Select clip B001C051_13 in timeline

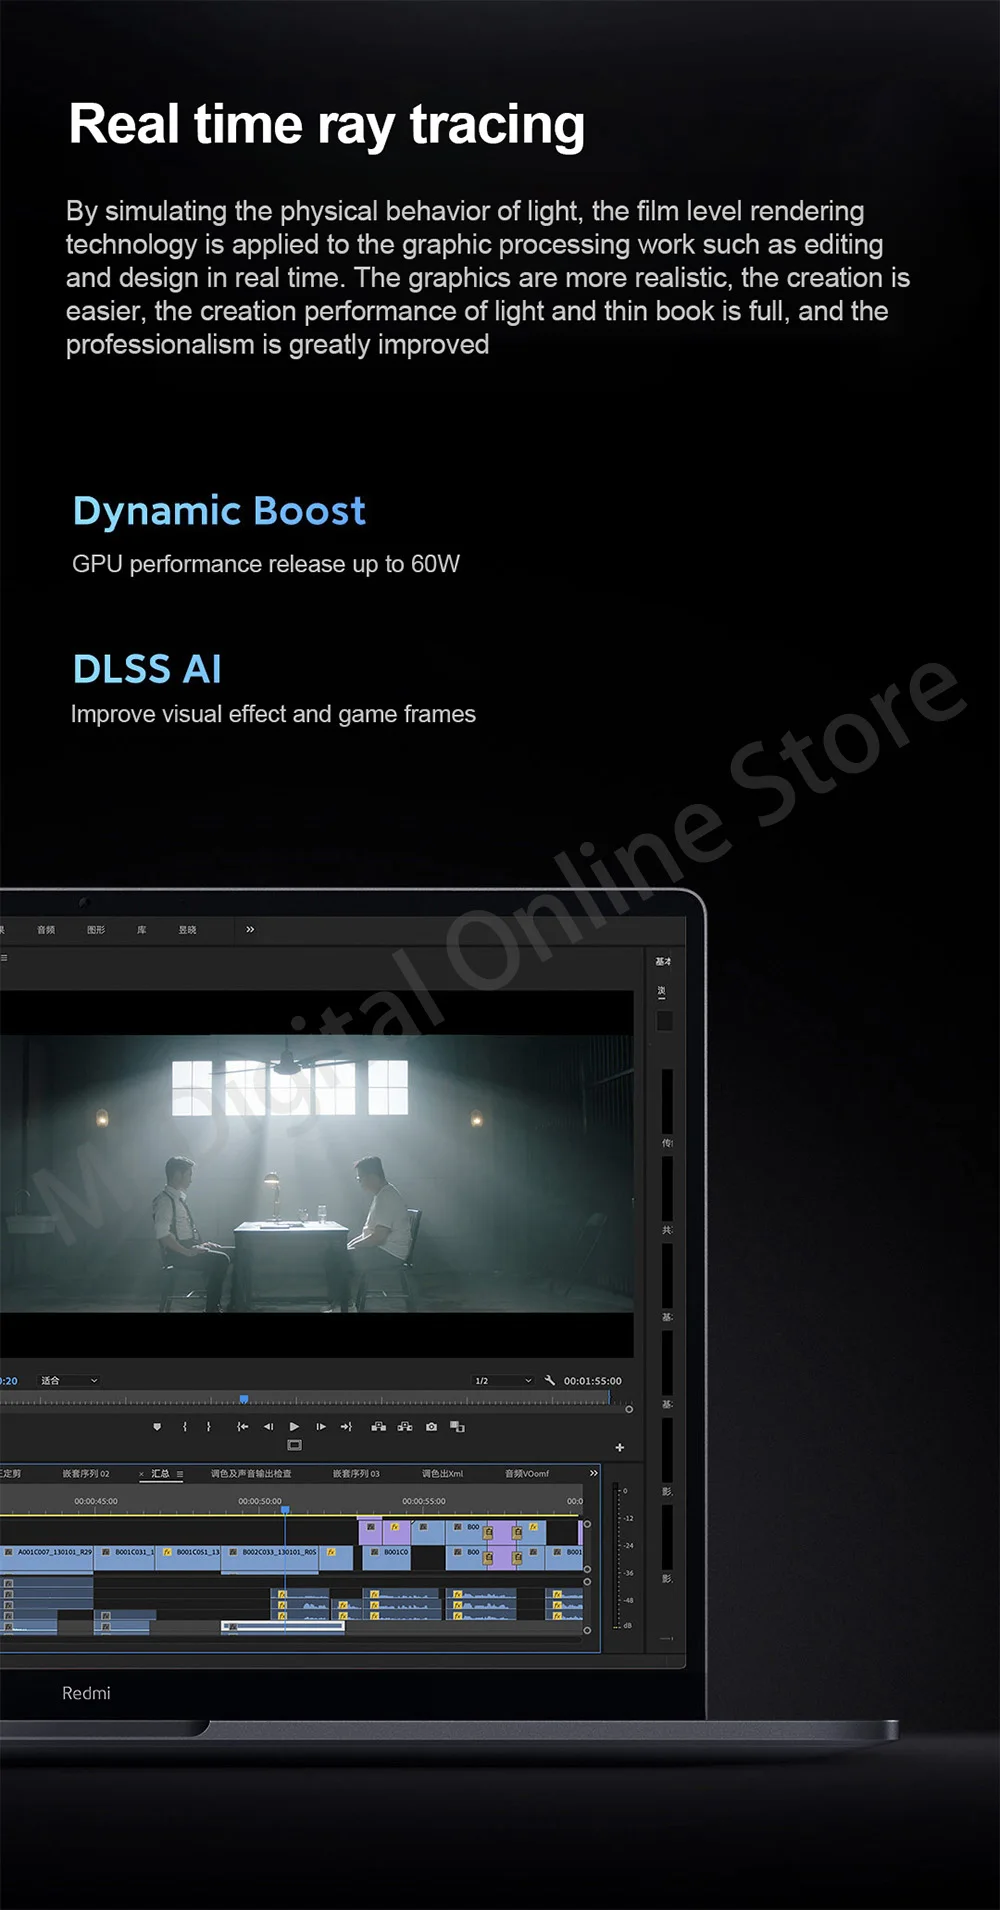189,1557
